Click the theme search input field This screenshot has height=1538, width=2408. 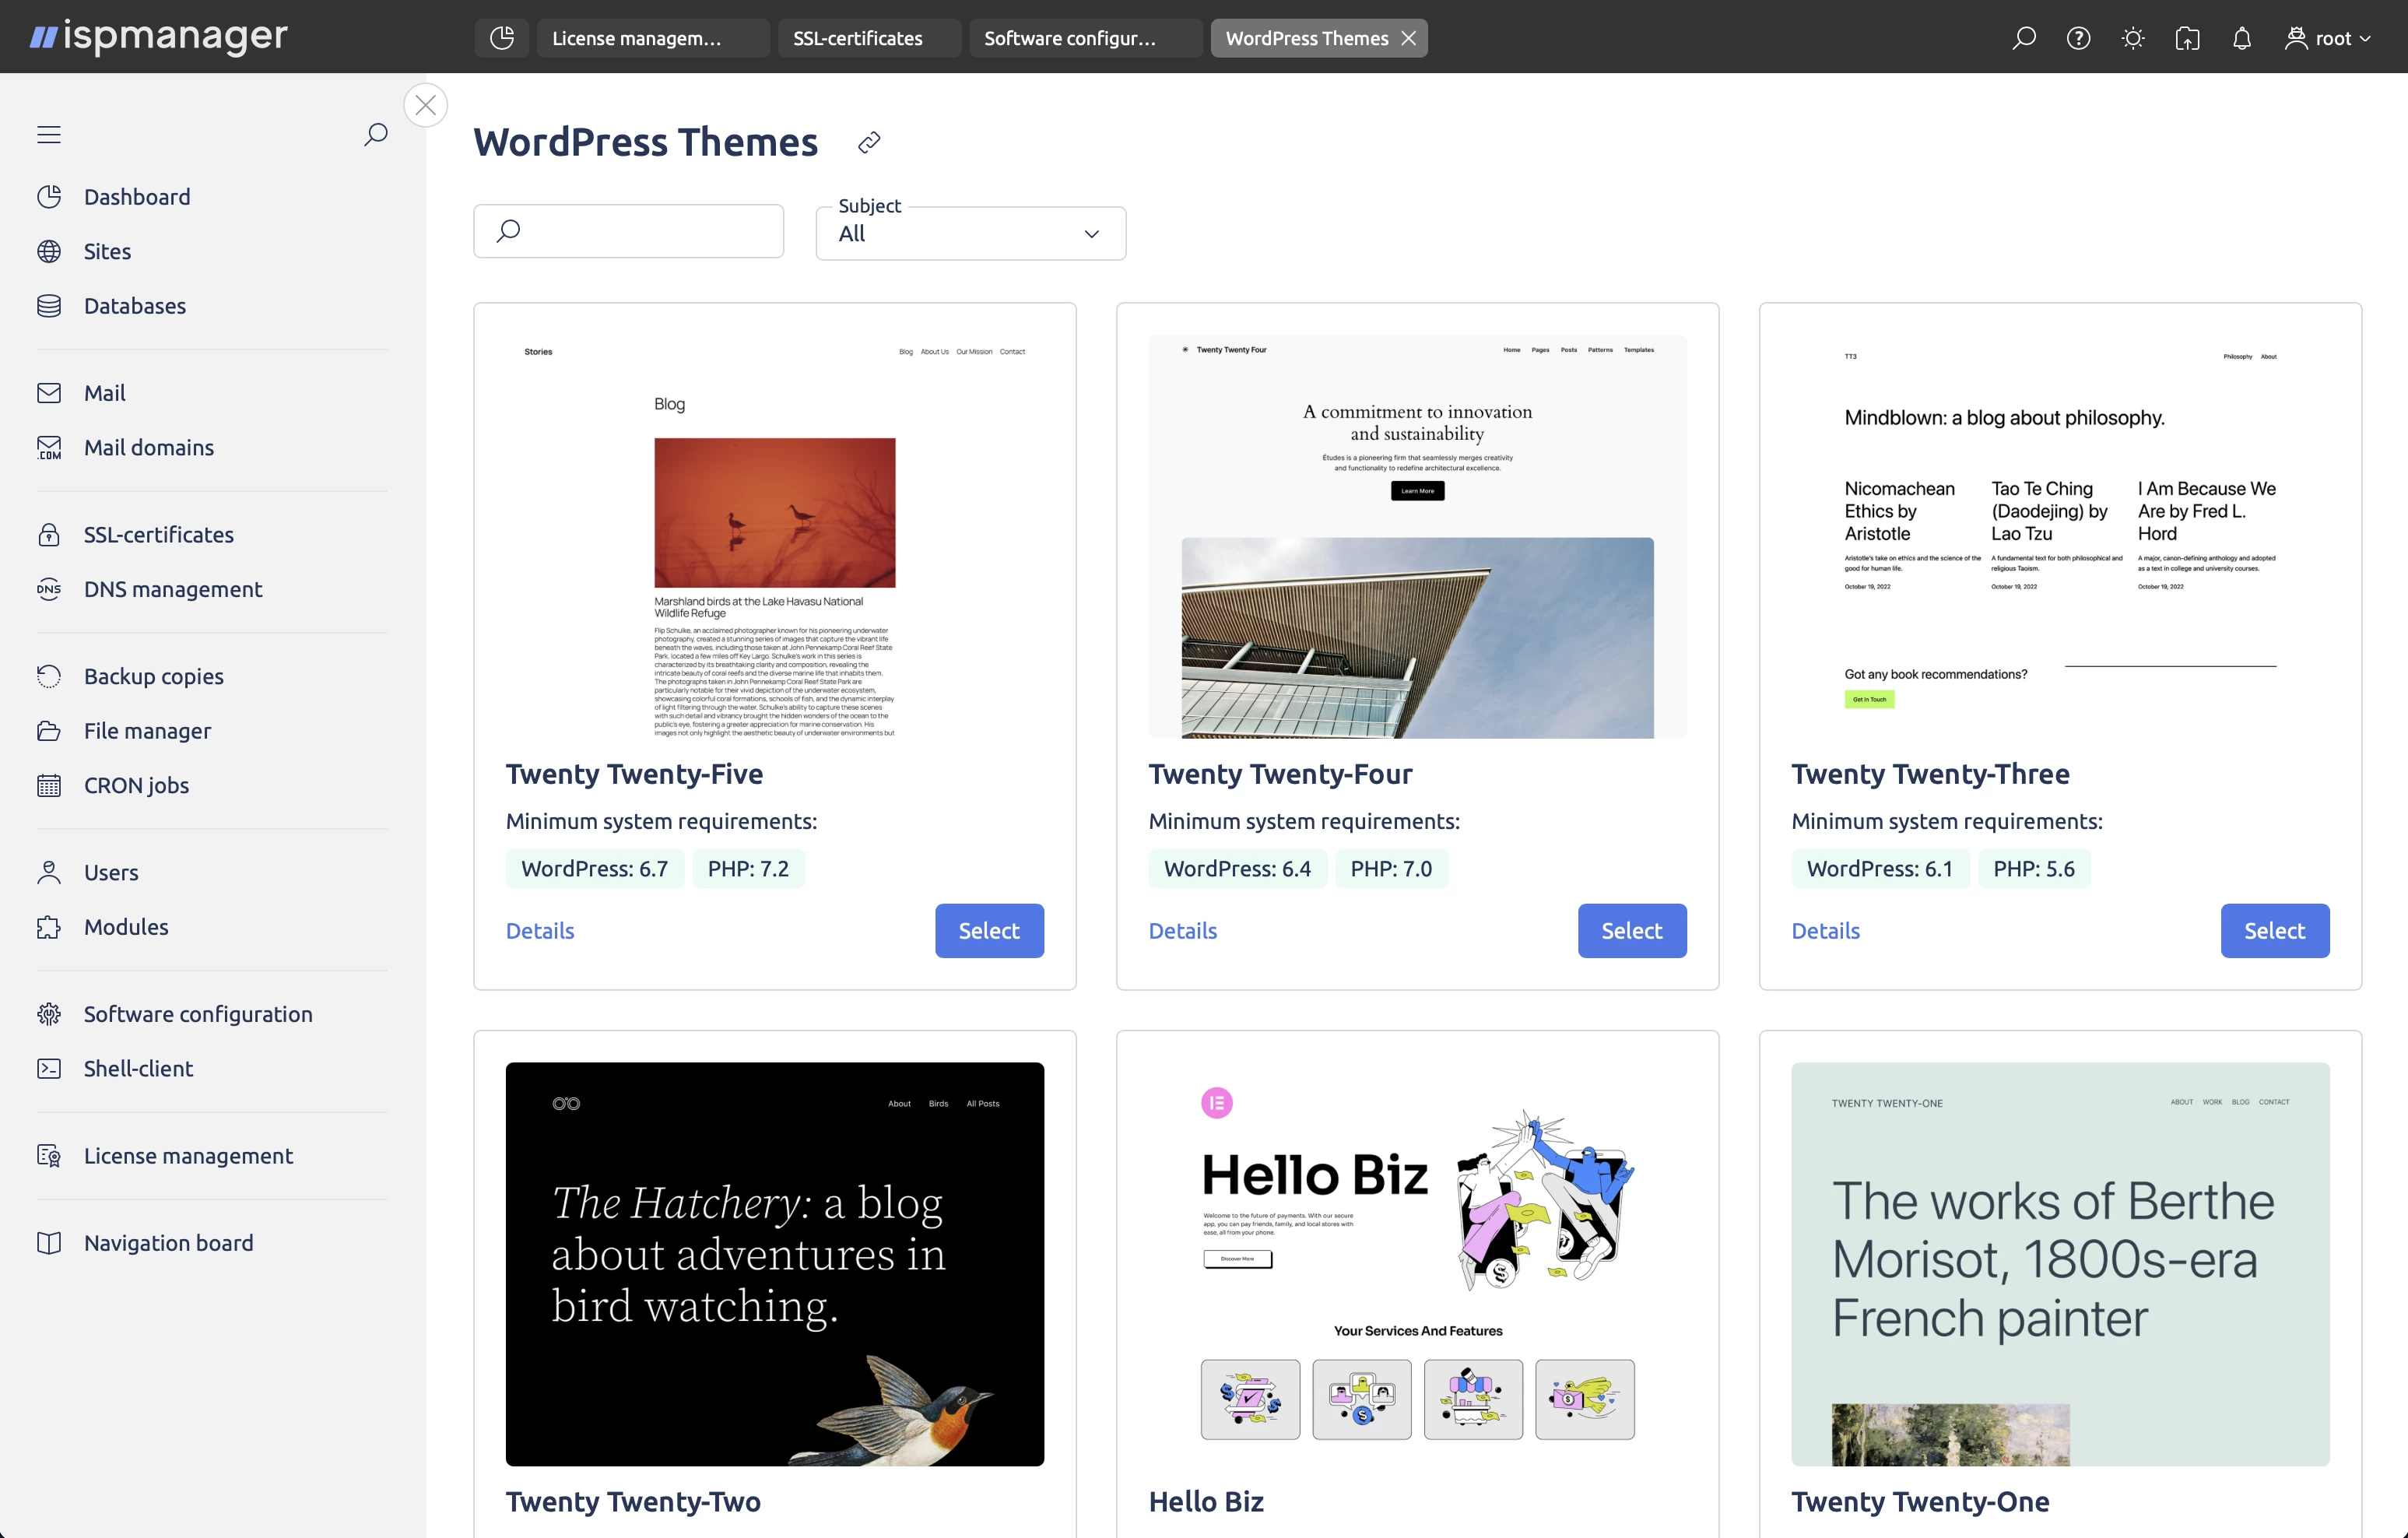(x=629, y=231)
